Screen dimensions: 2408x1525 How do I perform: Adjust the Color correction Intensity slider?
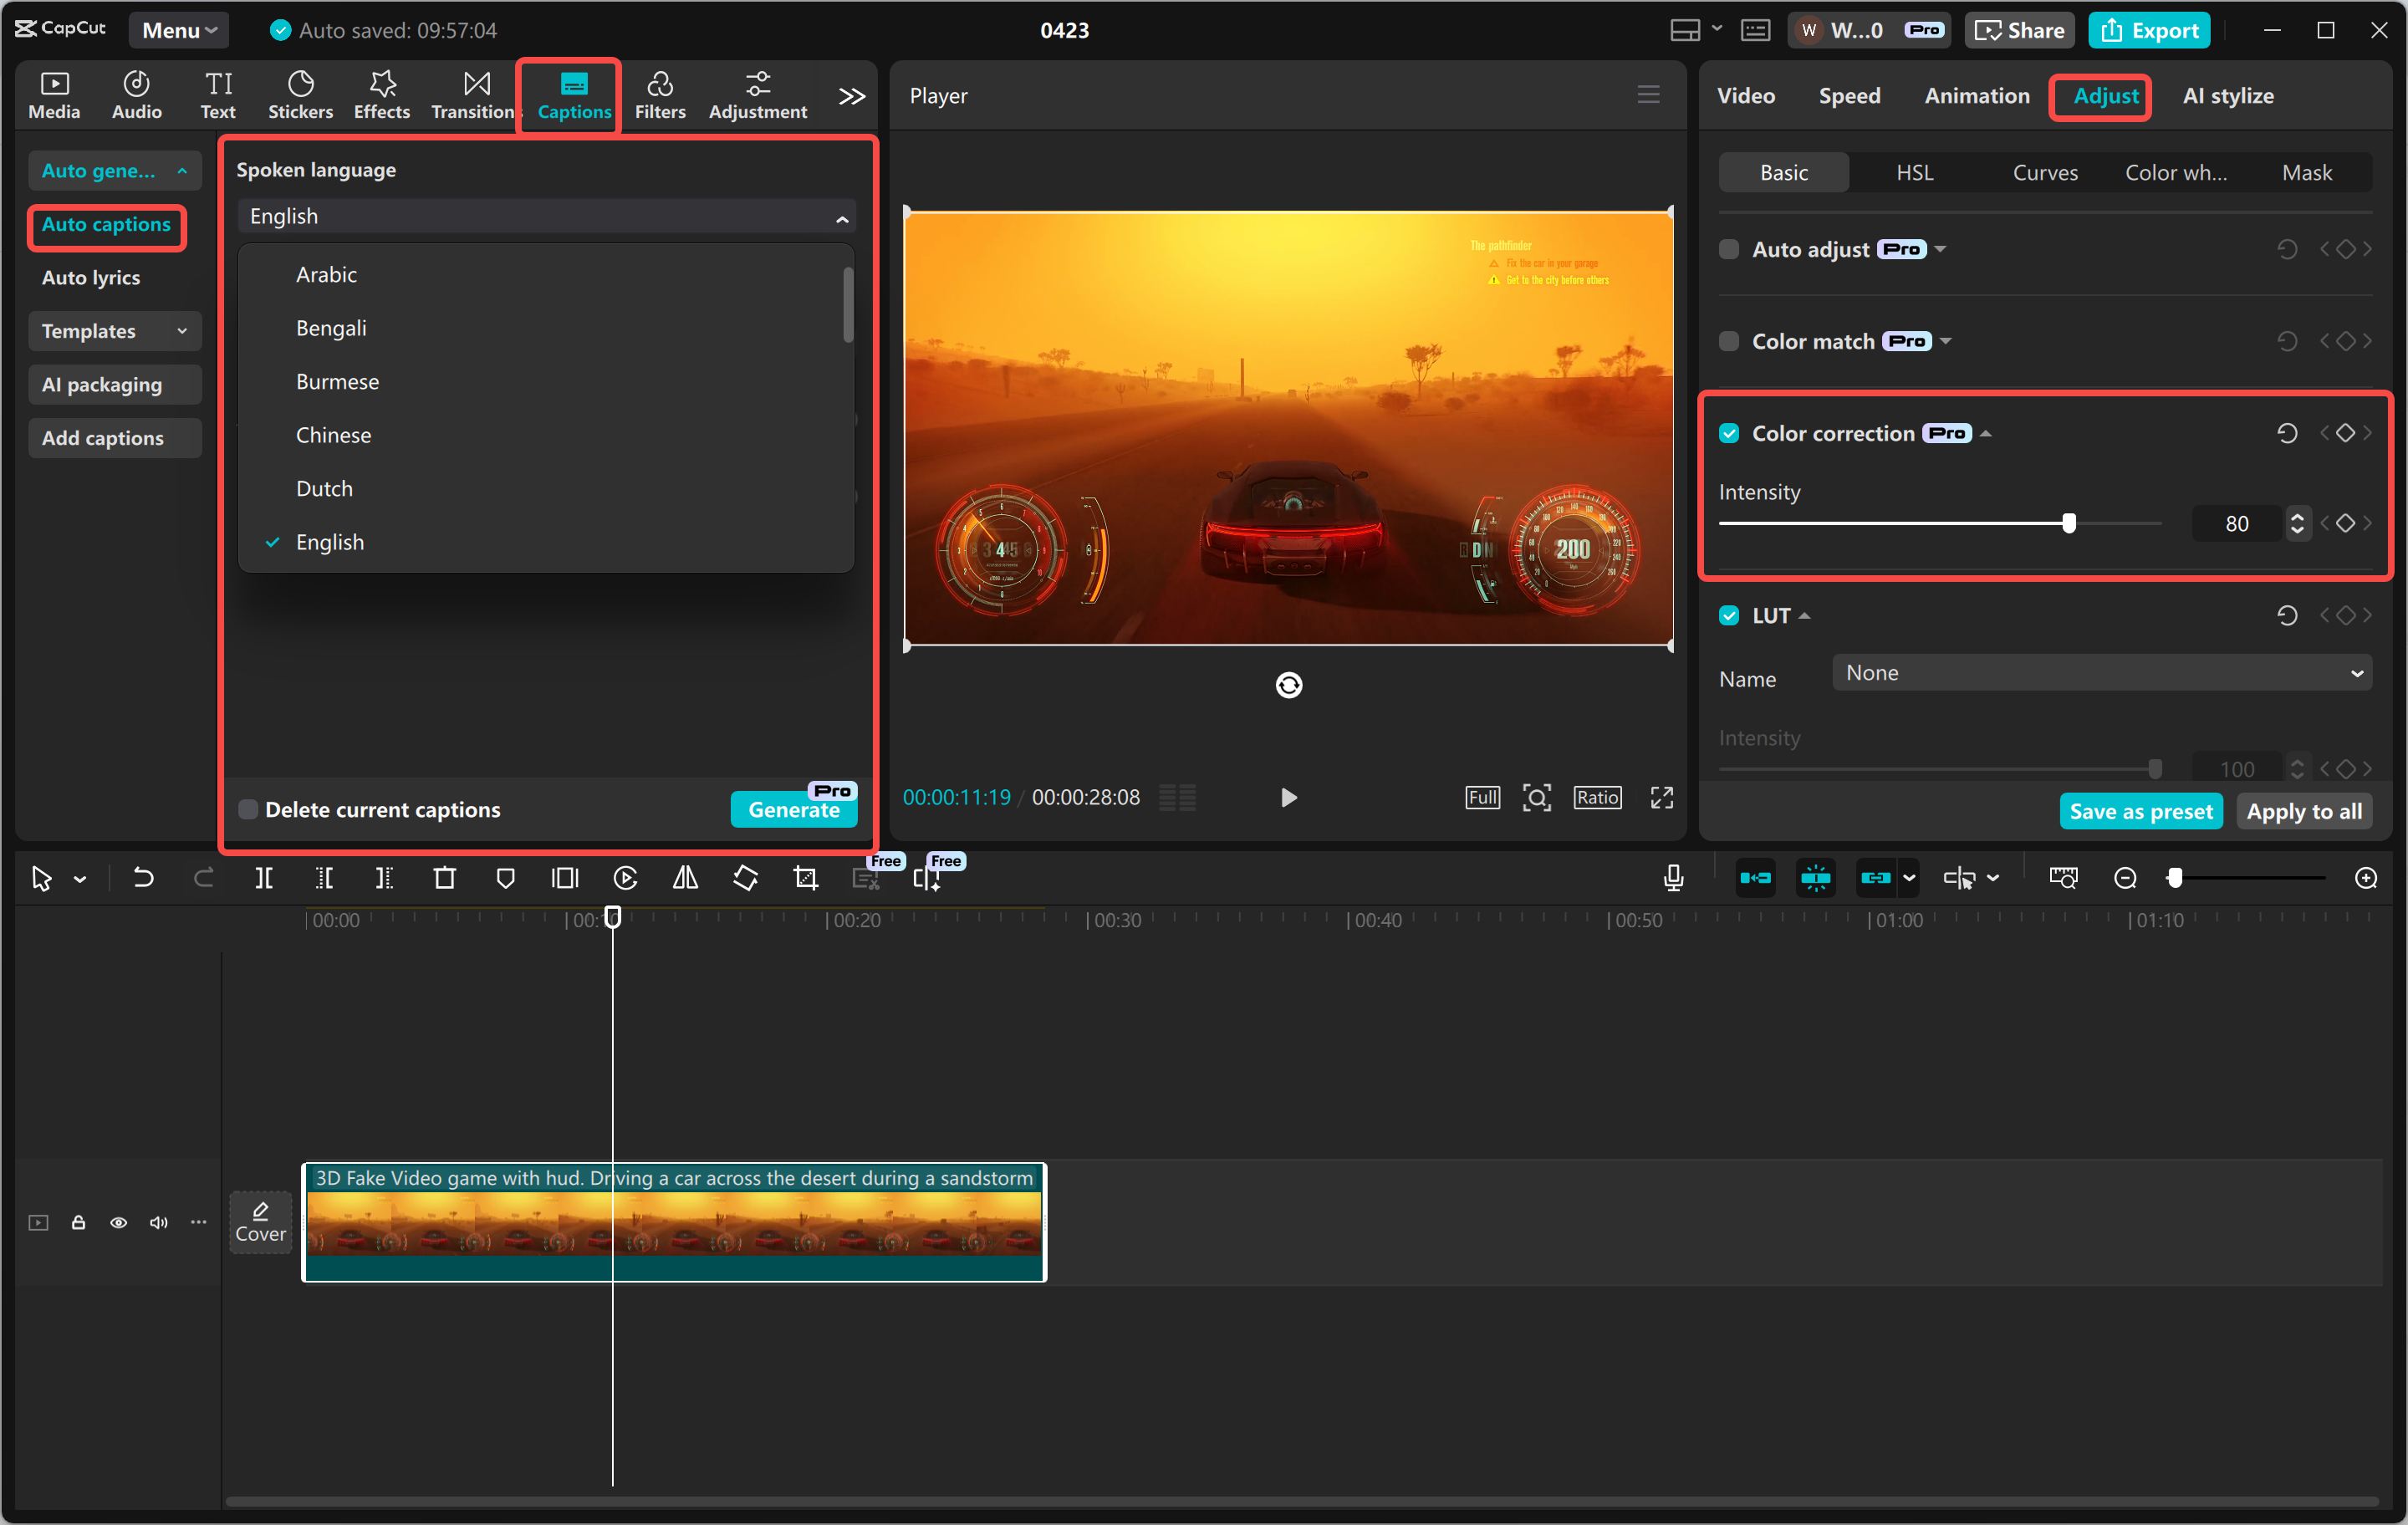coord(2070,522)
